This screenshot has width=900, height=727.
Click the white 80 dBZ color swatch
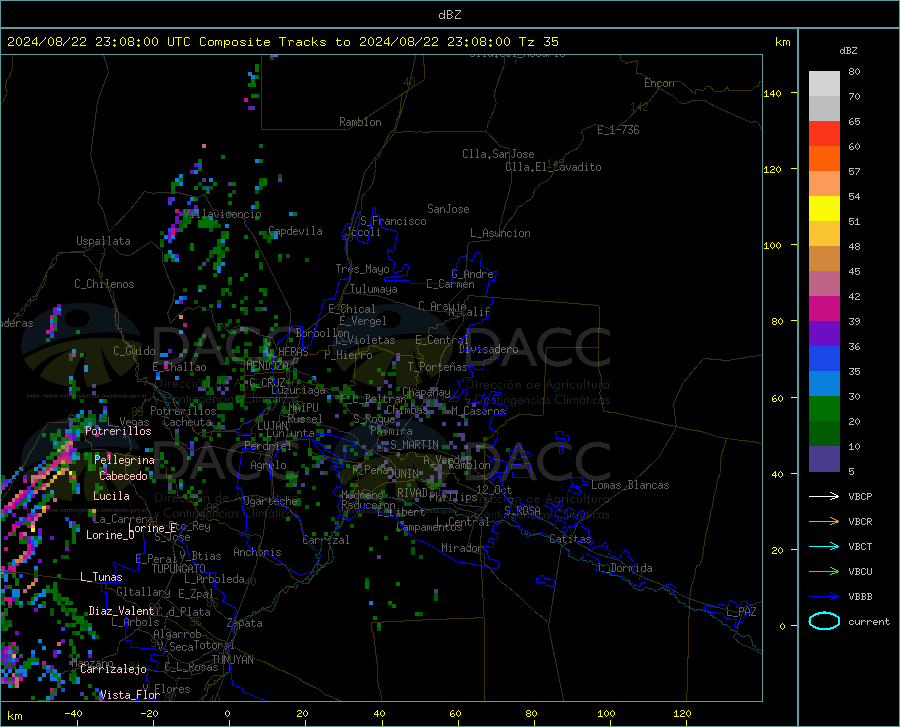coord(824,84)
